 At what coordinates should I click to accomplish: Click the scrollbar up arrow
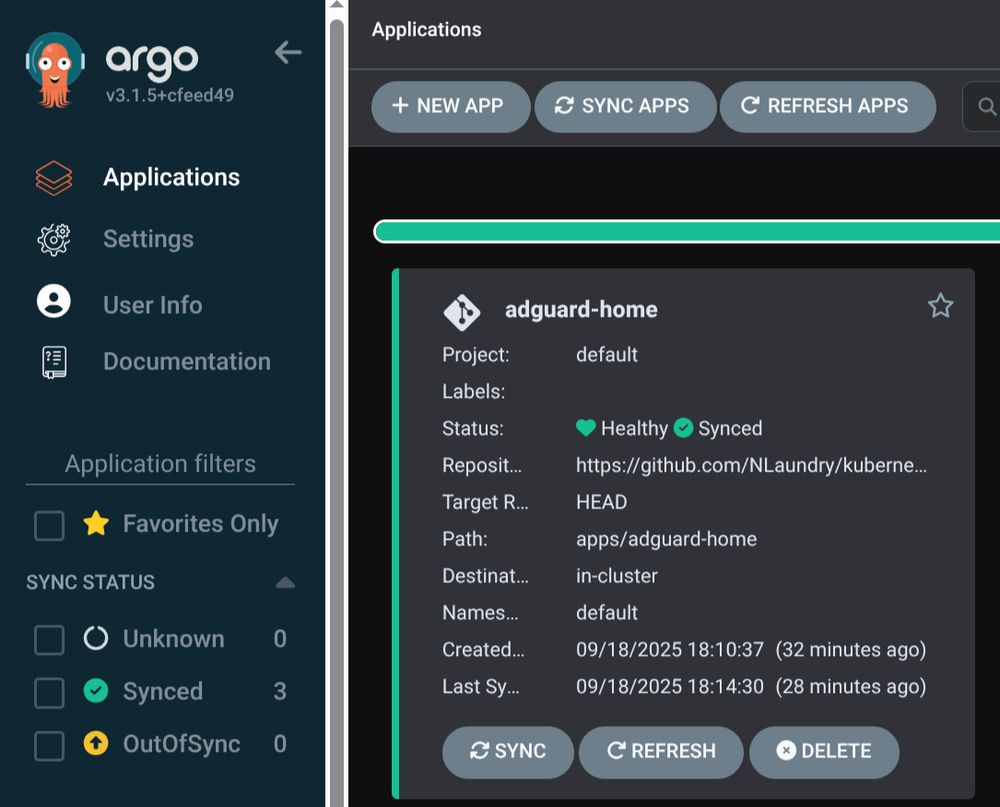point(337,5)
